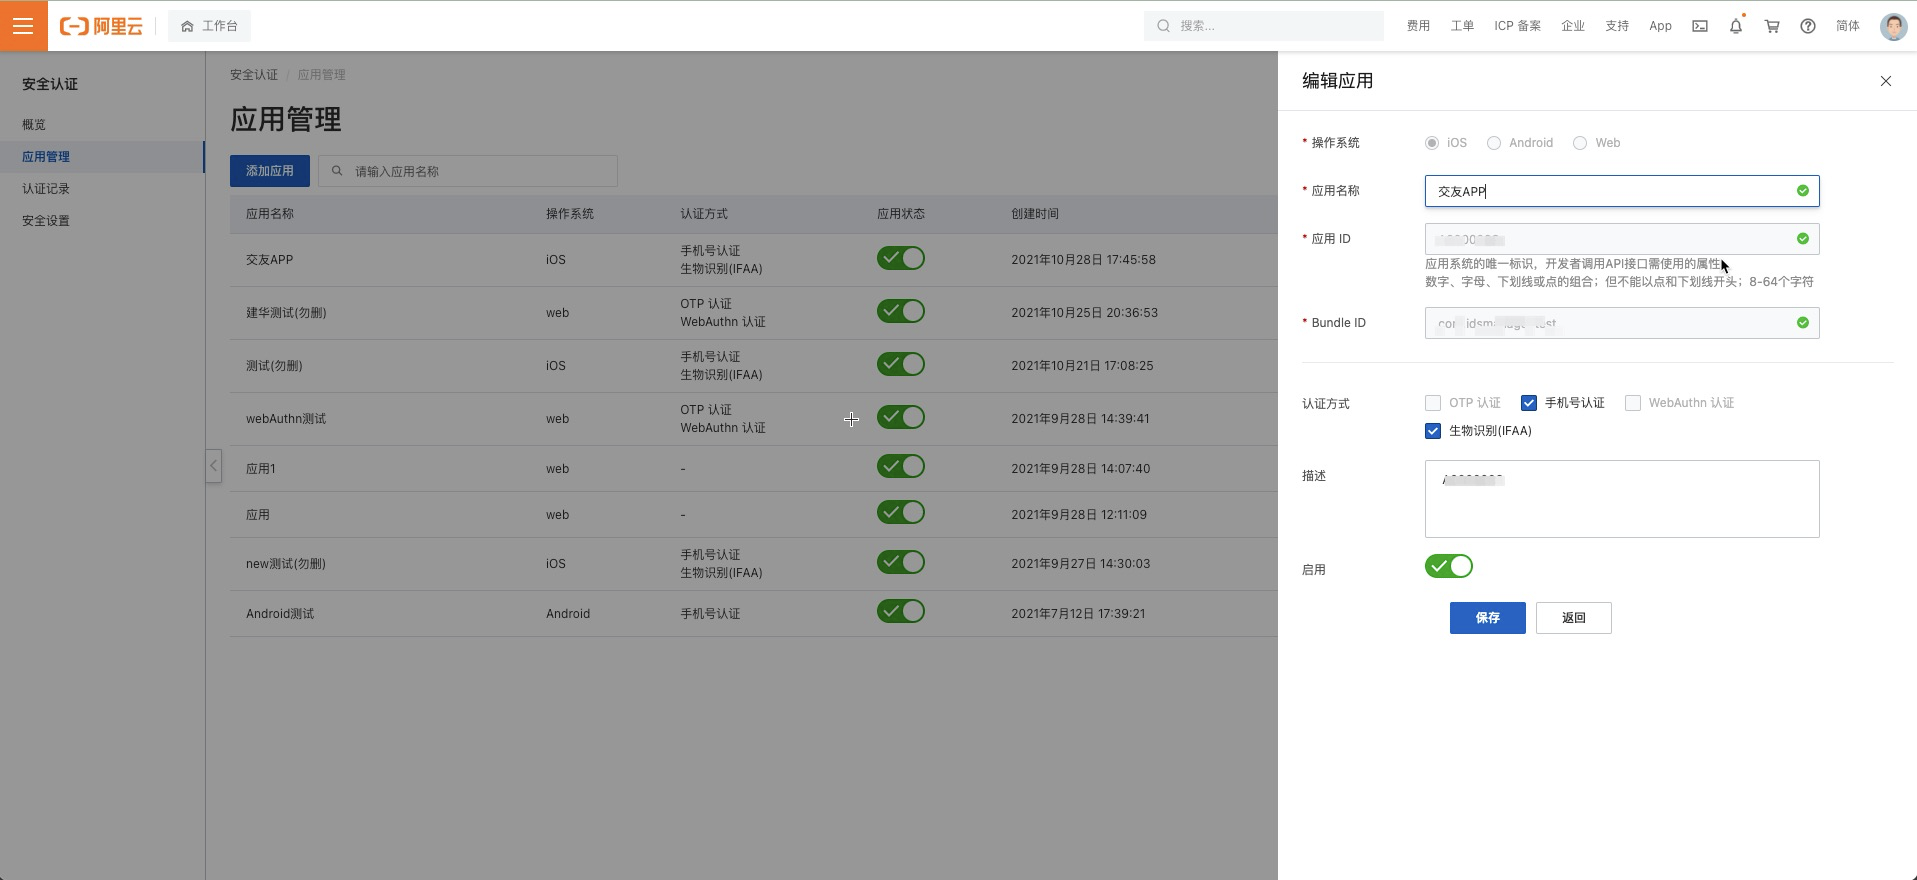Open the 工单 menu

coord(1462,26)
